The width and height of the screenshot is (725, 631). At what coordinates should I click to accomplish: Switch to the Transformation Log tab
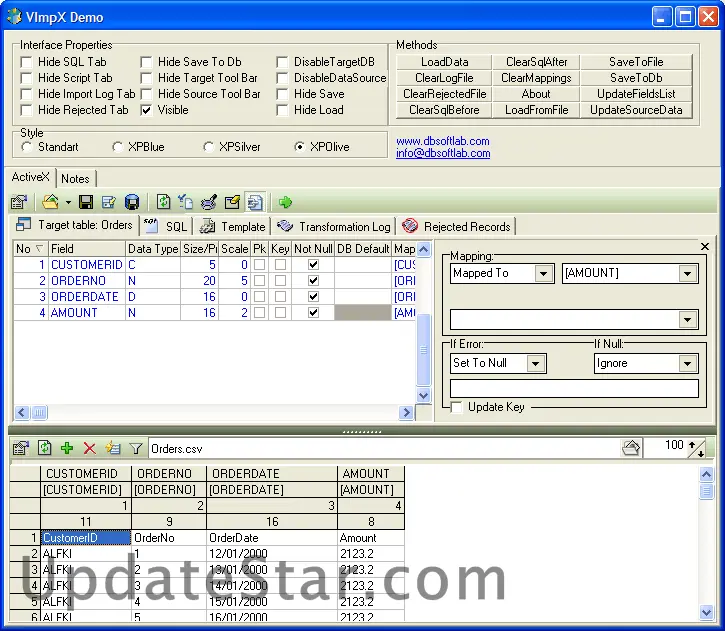coord(334,226)
